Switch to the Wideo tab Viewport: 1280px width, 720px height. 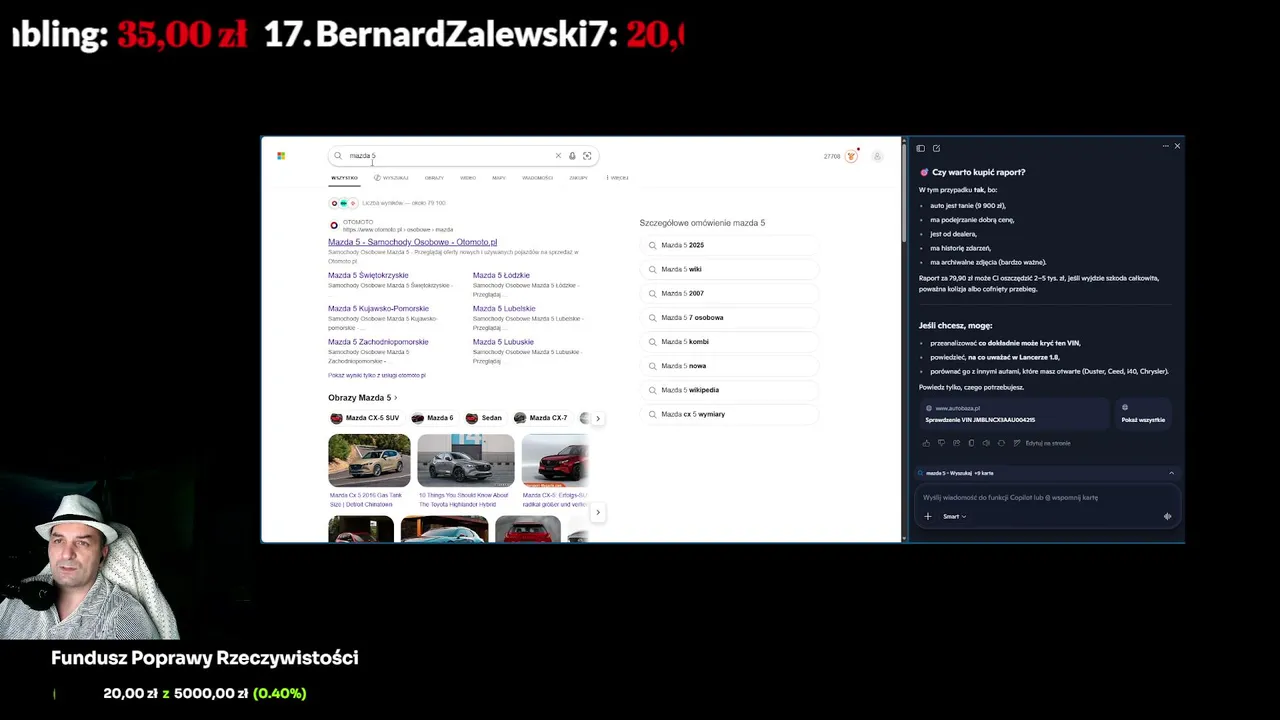468,178
